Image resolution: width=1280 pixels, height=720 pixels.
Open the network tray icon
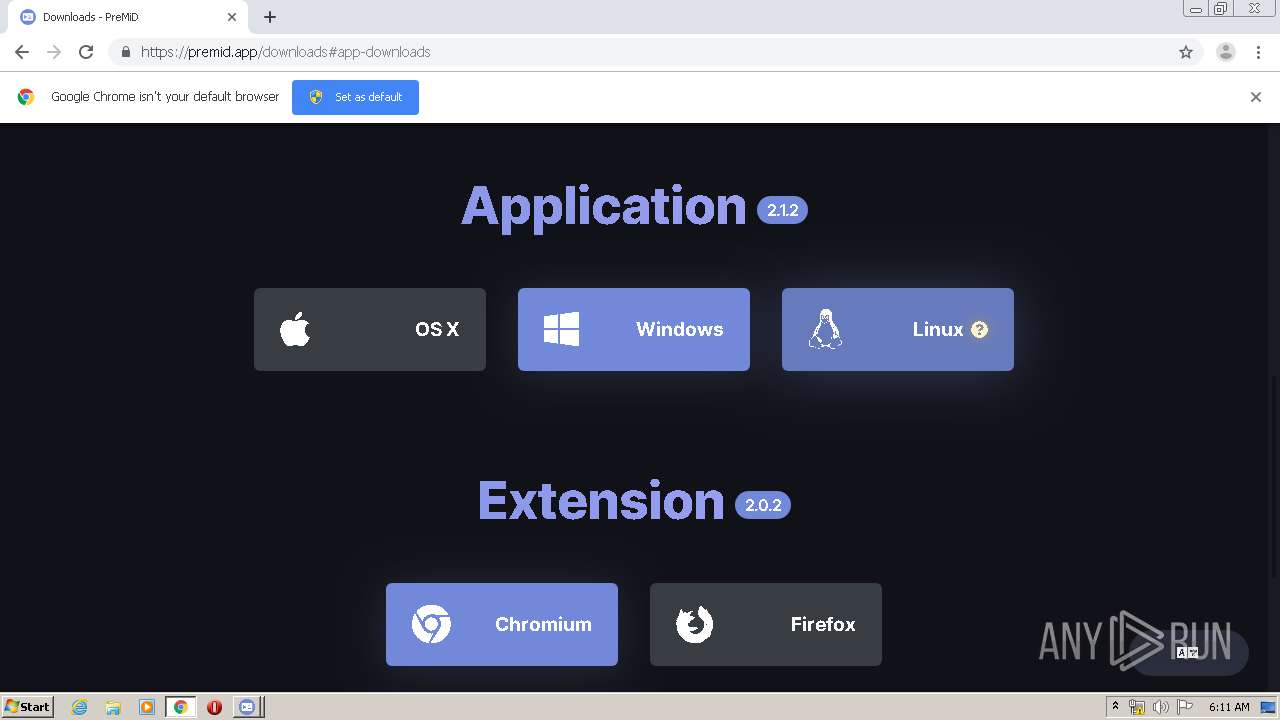[1137, 707]
